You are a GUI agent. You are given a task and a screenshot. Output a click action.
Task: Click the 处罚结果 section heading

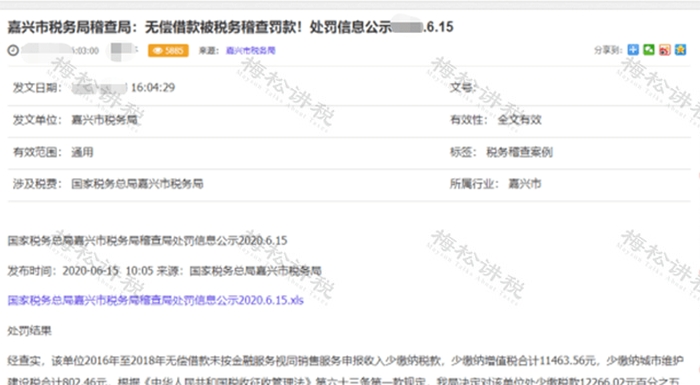coord(29,331)
